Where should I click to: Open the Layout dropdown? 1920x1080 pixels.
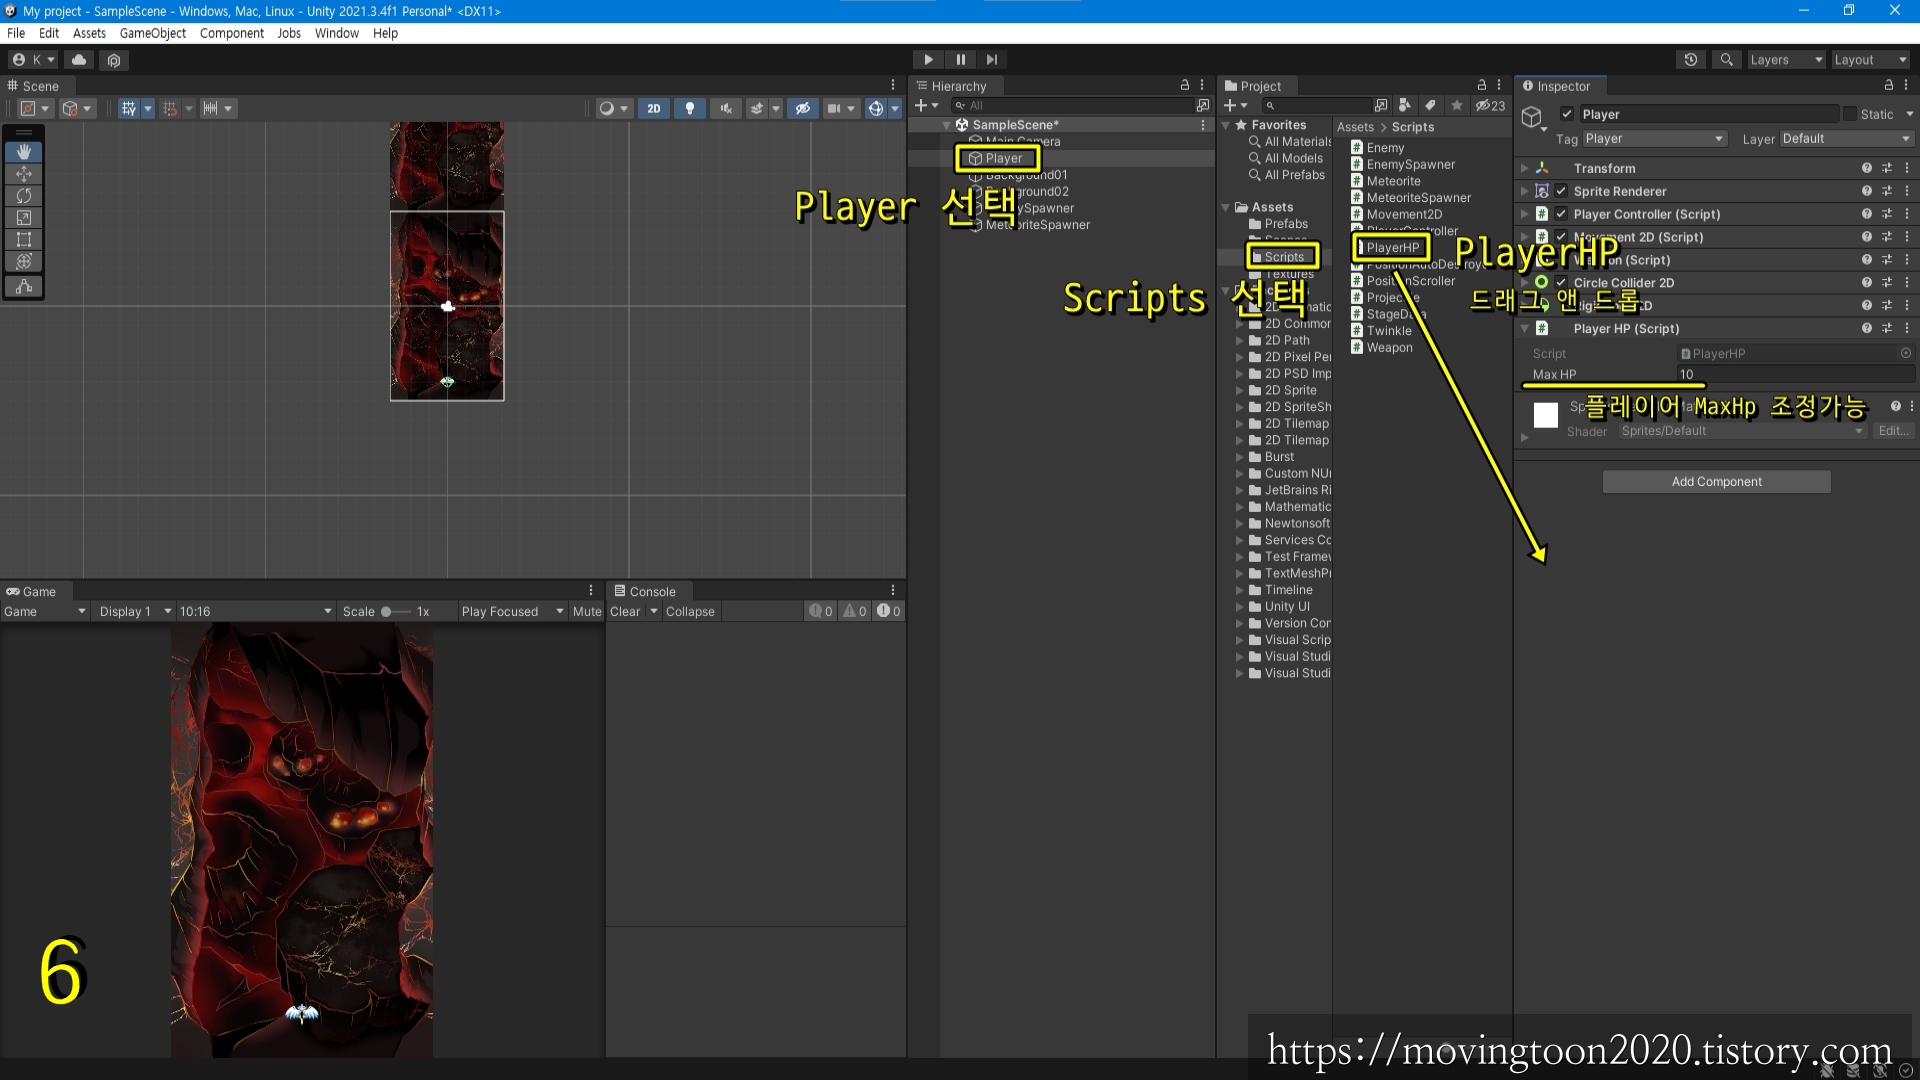[x=1870, y=60]
